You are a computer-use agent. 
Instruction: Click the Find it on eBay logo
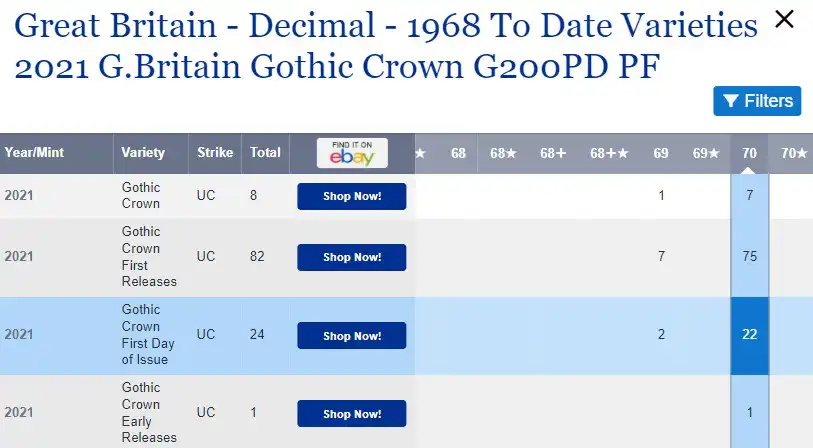click(x=352, y=153)
